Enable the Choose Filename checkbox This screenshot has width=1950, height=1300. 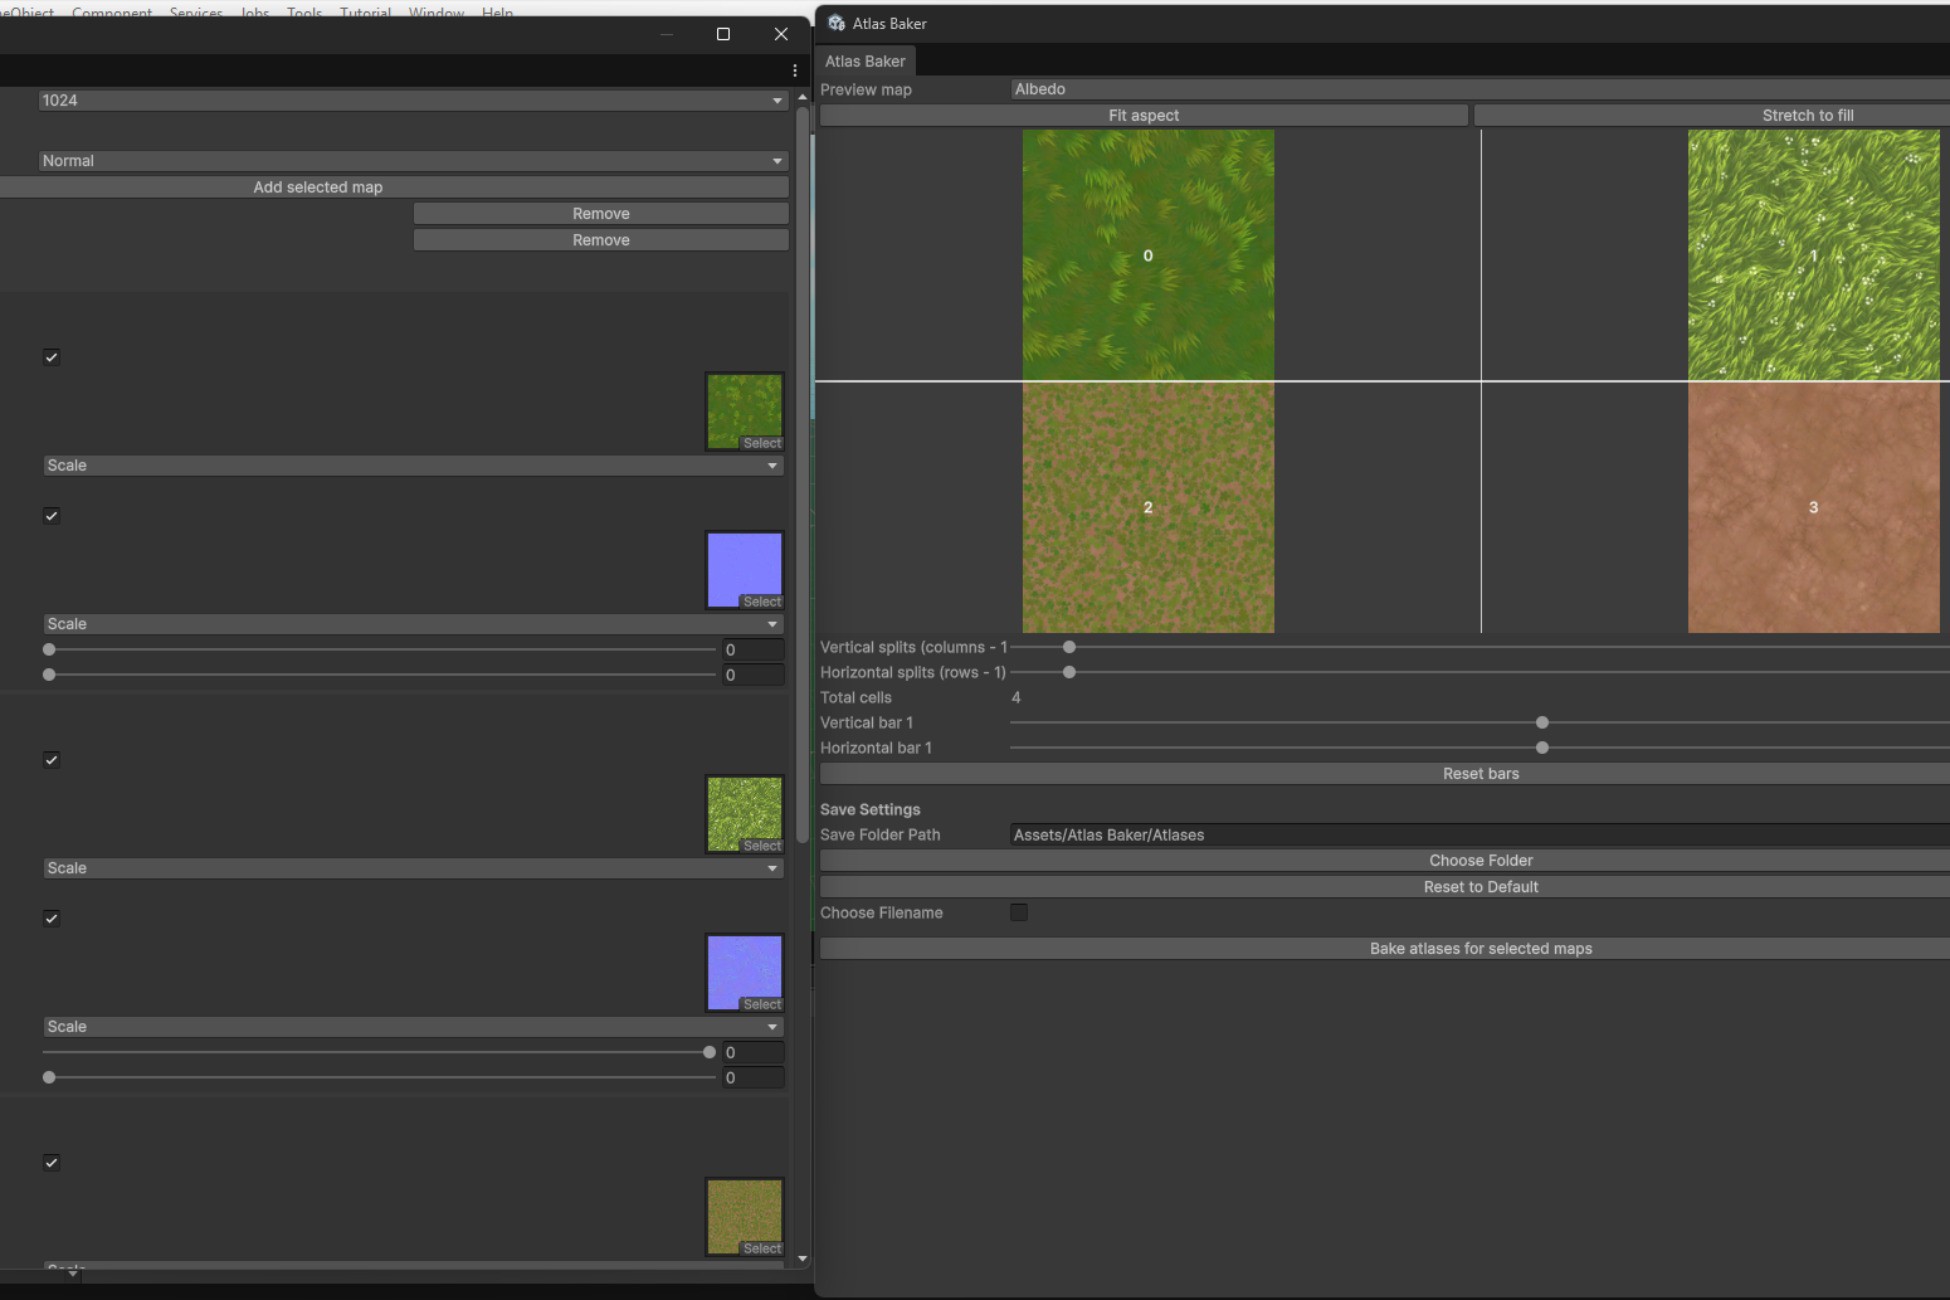[1019, 912]
